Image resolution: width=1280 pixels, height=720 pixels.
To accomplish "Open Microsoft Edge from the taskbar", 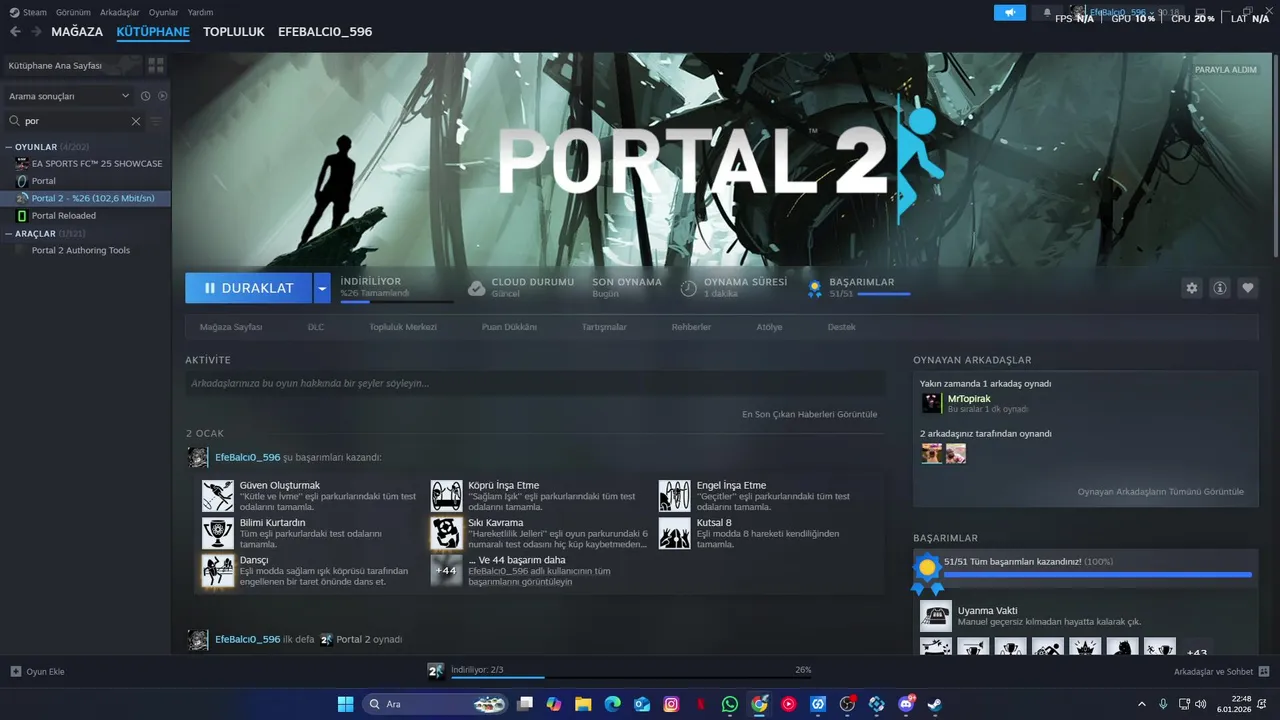I will [x=612, y=704].
